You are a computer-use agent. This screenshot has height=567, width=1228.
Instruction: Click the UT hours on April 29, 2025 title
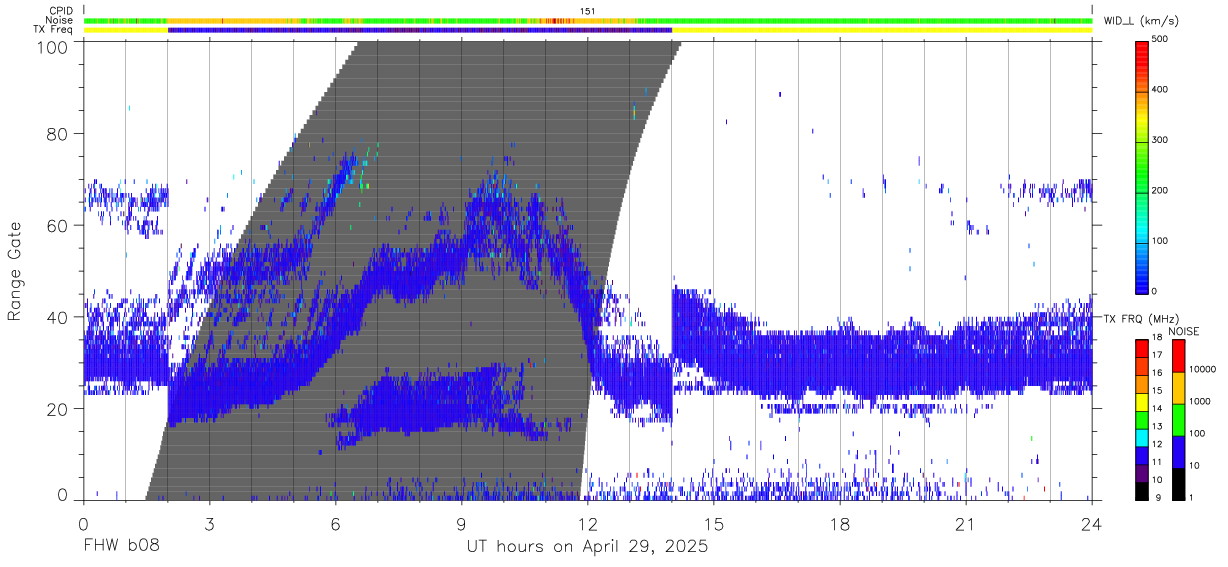click(x=587, y=547)
